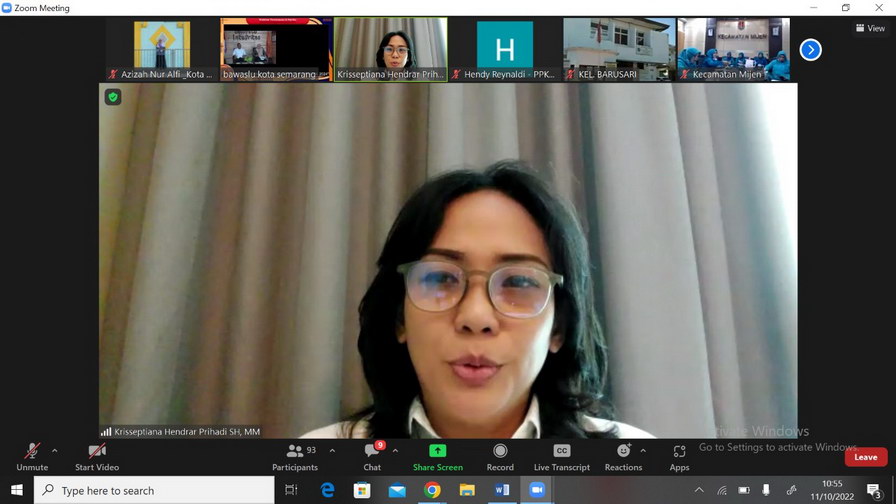The image size is (896, 504).
Task: Leave the meeting with the red button
Action: (x=866, y=457)
